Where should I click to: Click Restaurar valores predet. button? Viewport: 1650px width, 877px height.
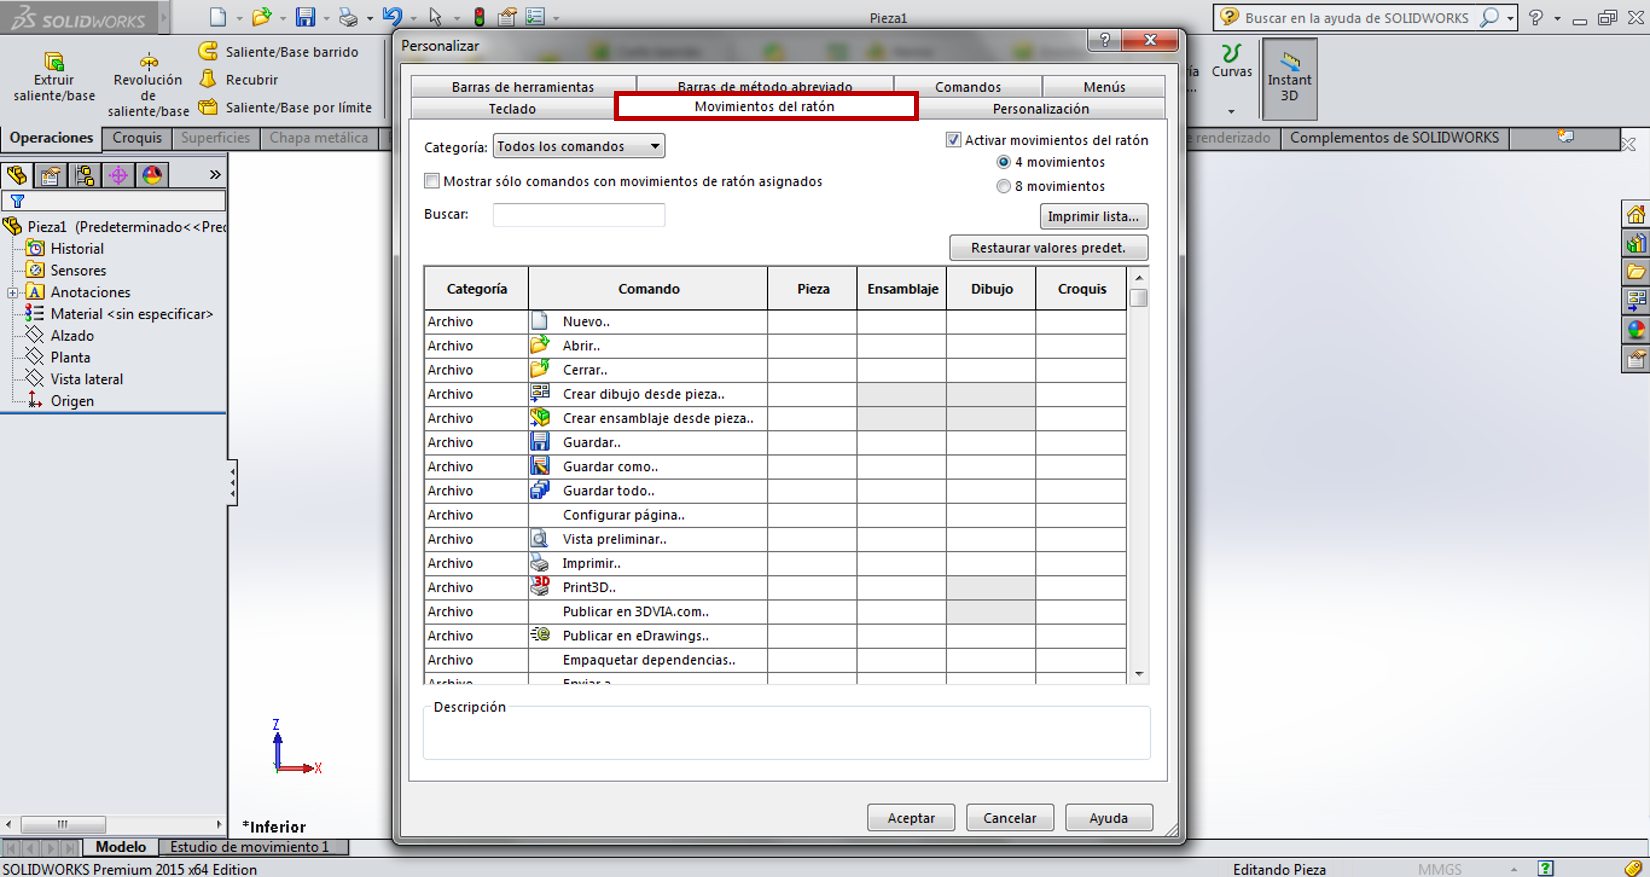pyautogui.click(x=1048, y=248)
